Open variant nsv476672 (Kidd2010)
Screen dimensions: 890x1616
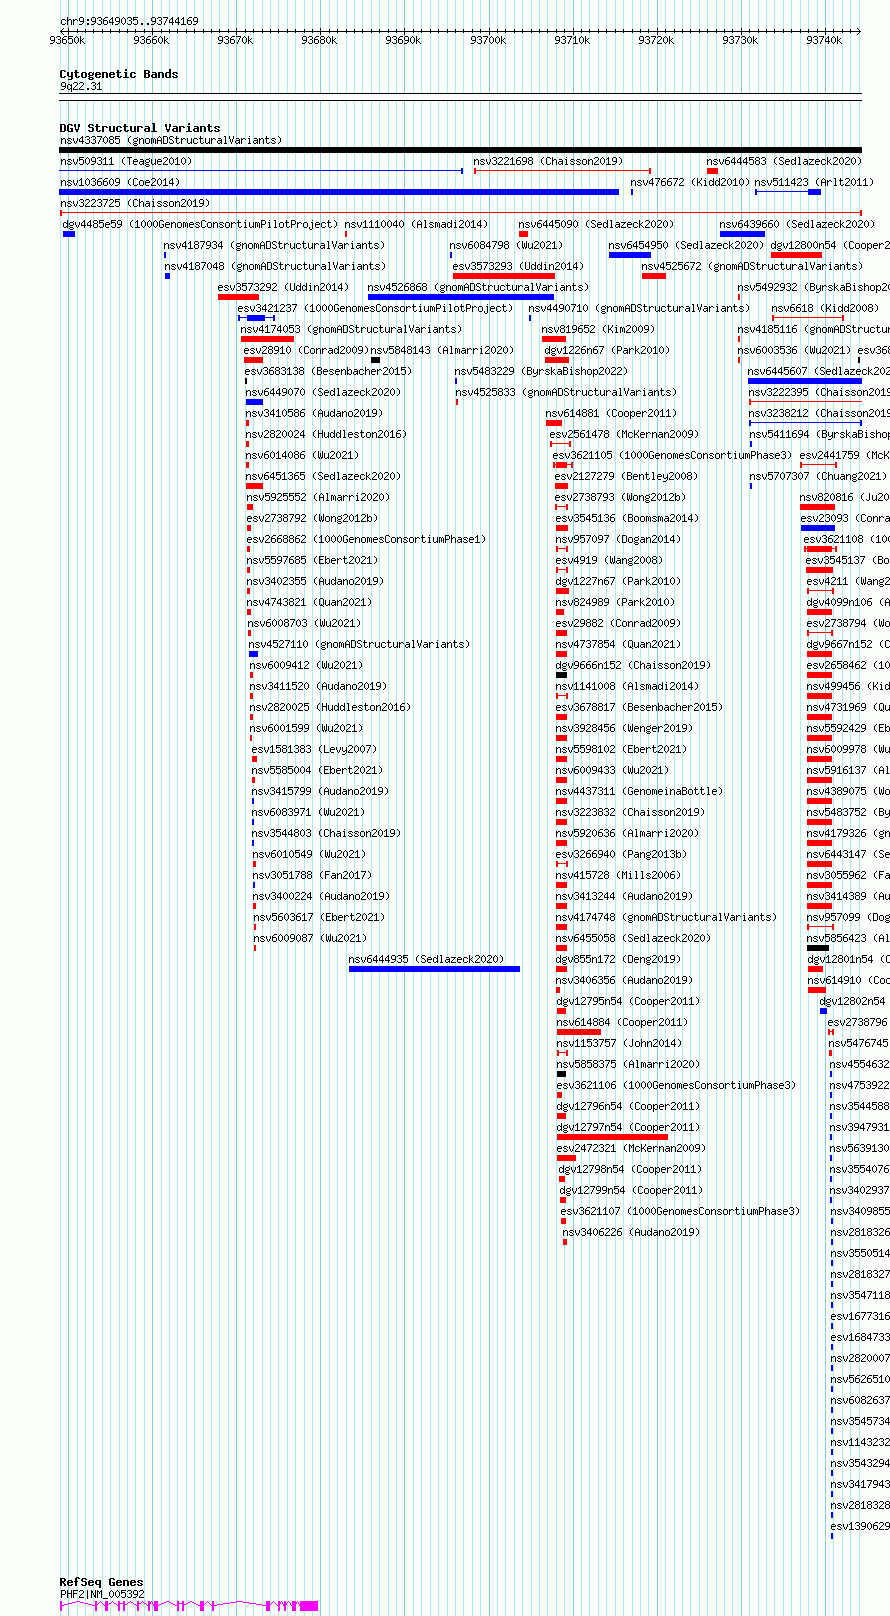pyautogui.click(x=690, y=182)
